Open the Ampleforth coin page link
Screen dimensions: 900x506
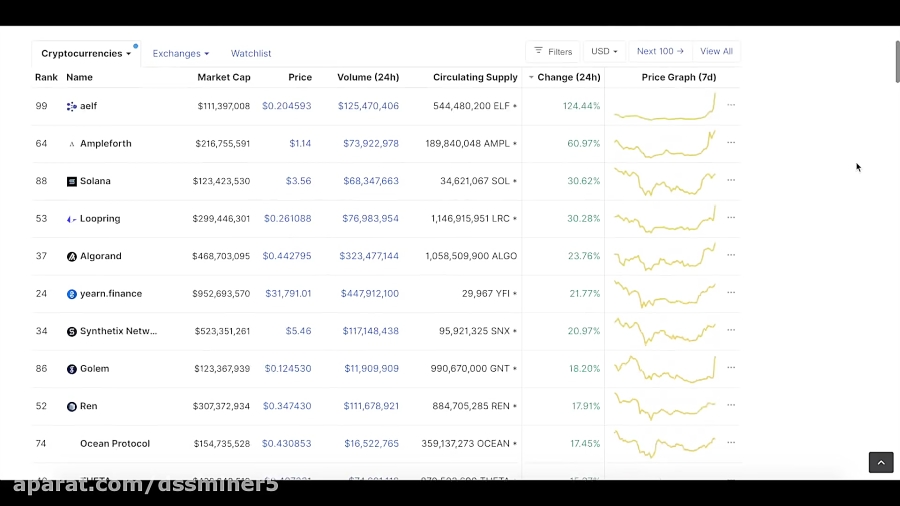tap(106, 143)
